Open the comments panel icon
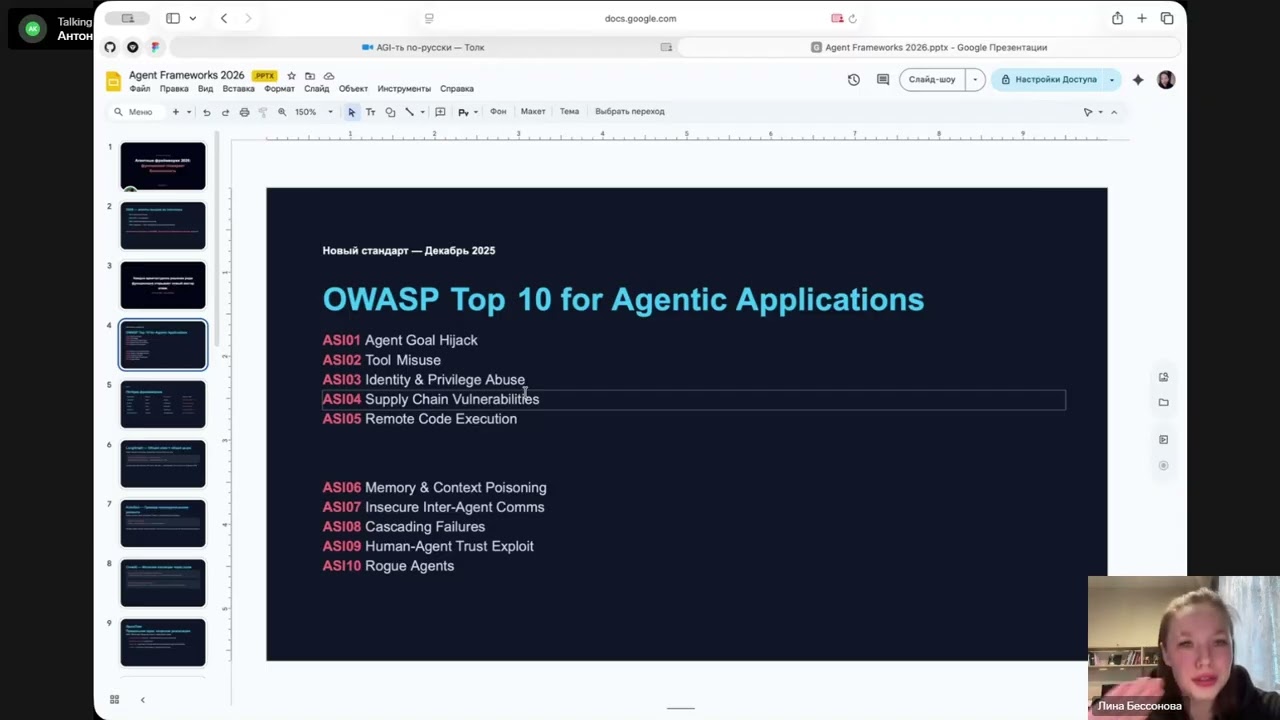 coord(883,80)
